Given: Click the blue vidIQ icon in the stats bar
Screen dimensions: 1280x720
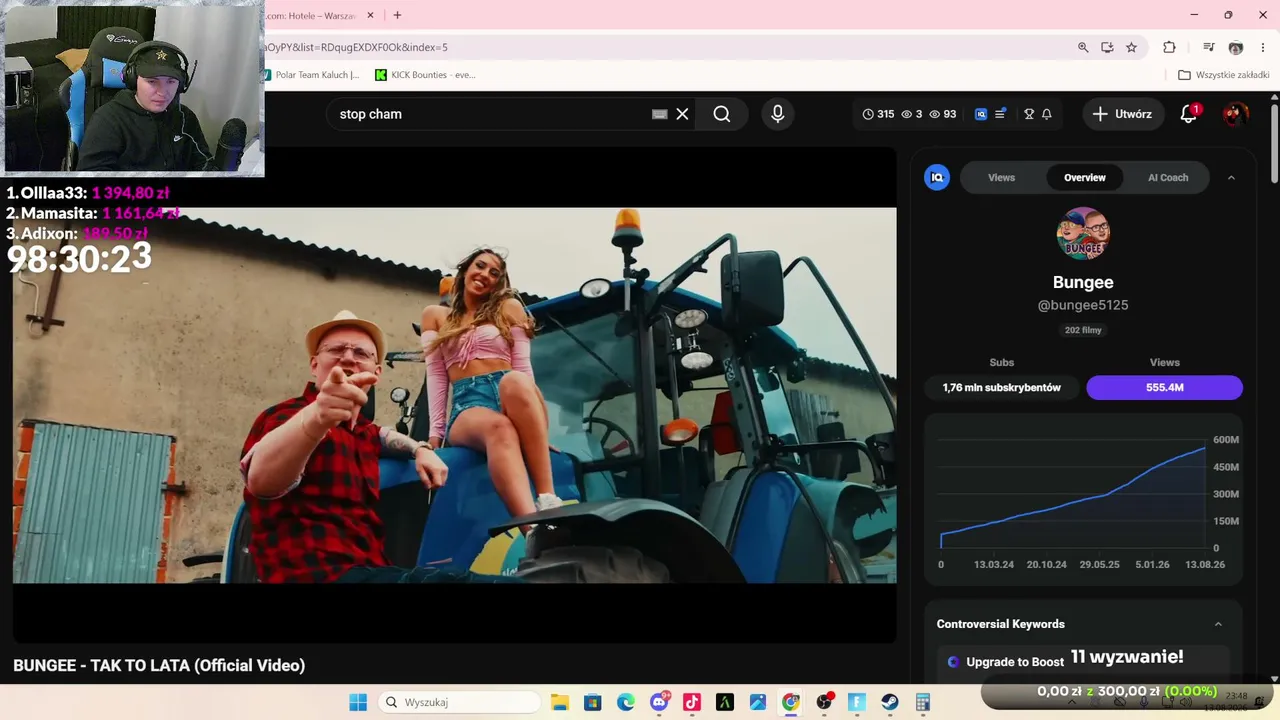Looking at the screenshot, I should point(981,114).
